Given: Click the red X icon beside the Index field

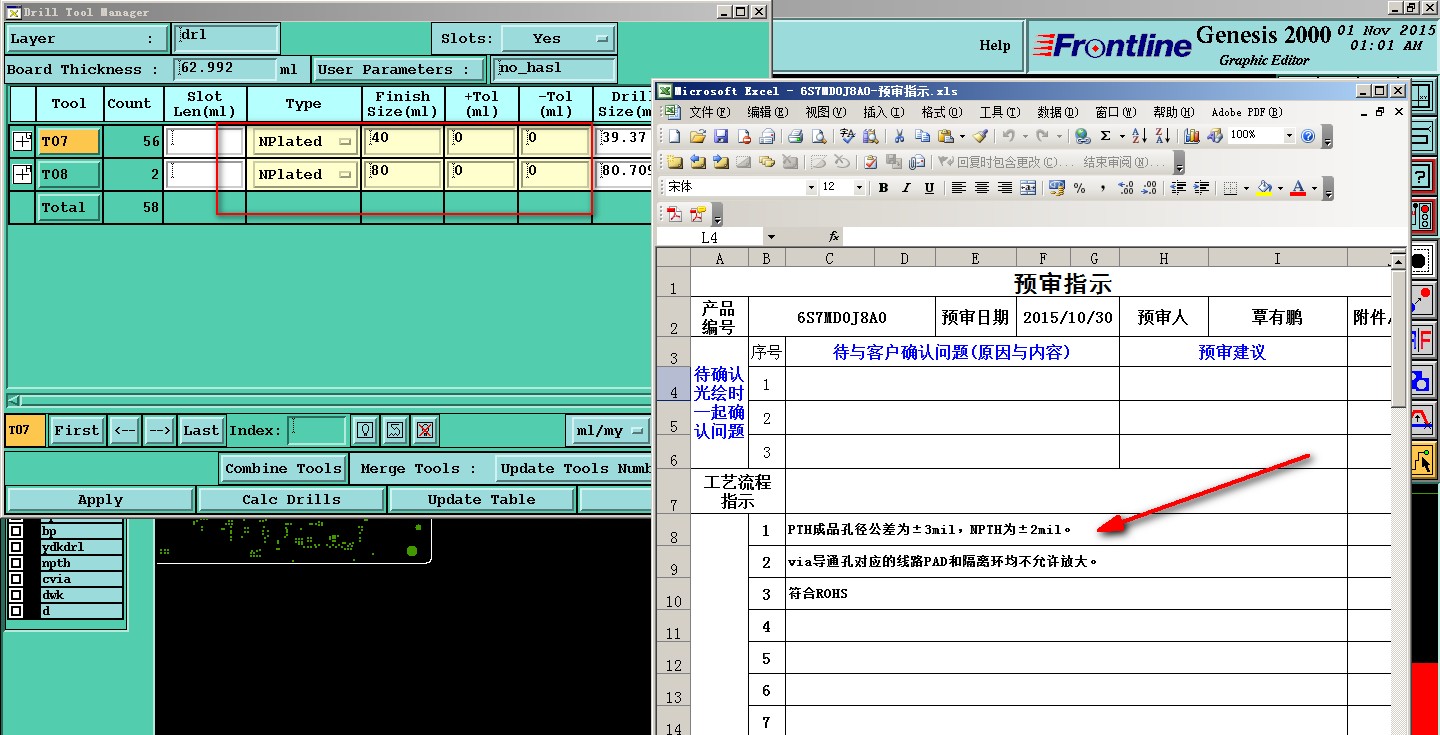Looking at the screenshot, I should point(425,431).
